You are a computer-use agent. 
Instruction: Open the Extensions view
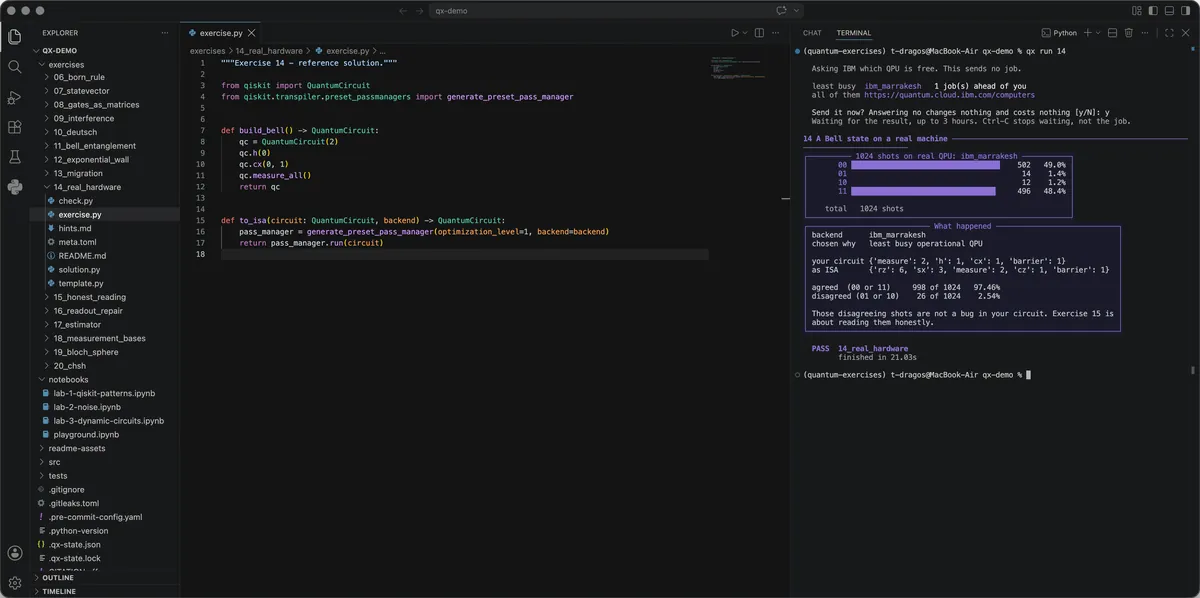pyautogui.click(x=15, y=127)
